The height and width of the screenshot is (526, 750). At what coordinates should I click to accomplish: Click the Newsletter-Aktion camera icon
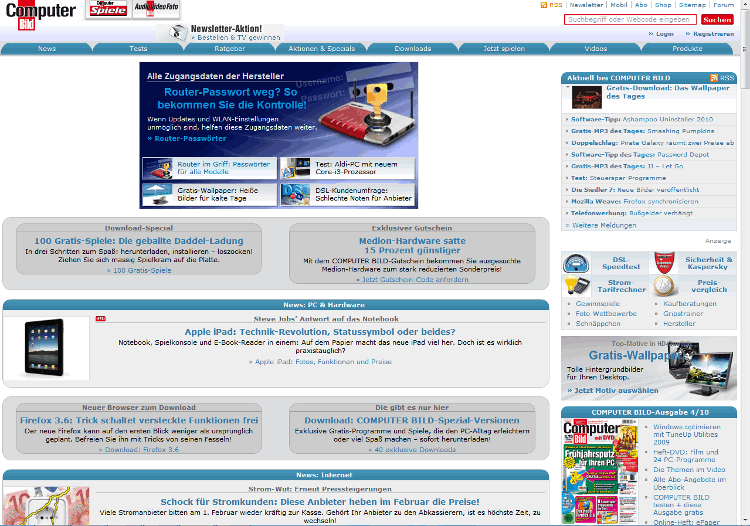[x=177, y=33]
